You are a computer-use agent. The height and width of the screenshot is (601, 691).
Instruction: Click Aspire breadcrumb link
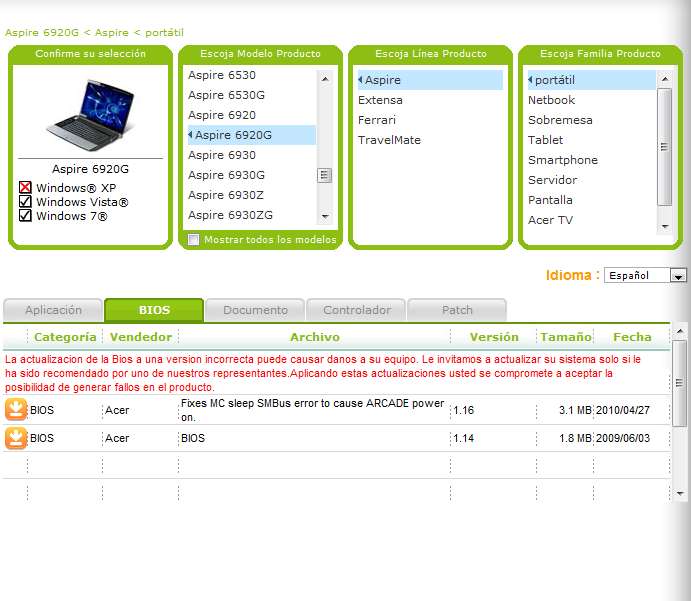pos(112,33)
